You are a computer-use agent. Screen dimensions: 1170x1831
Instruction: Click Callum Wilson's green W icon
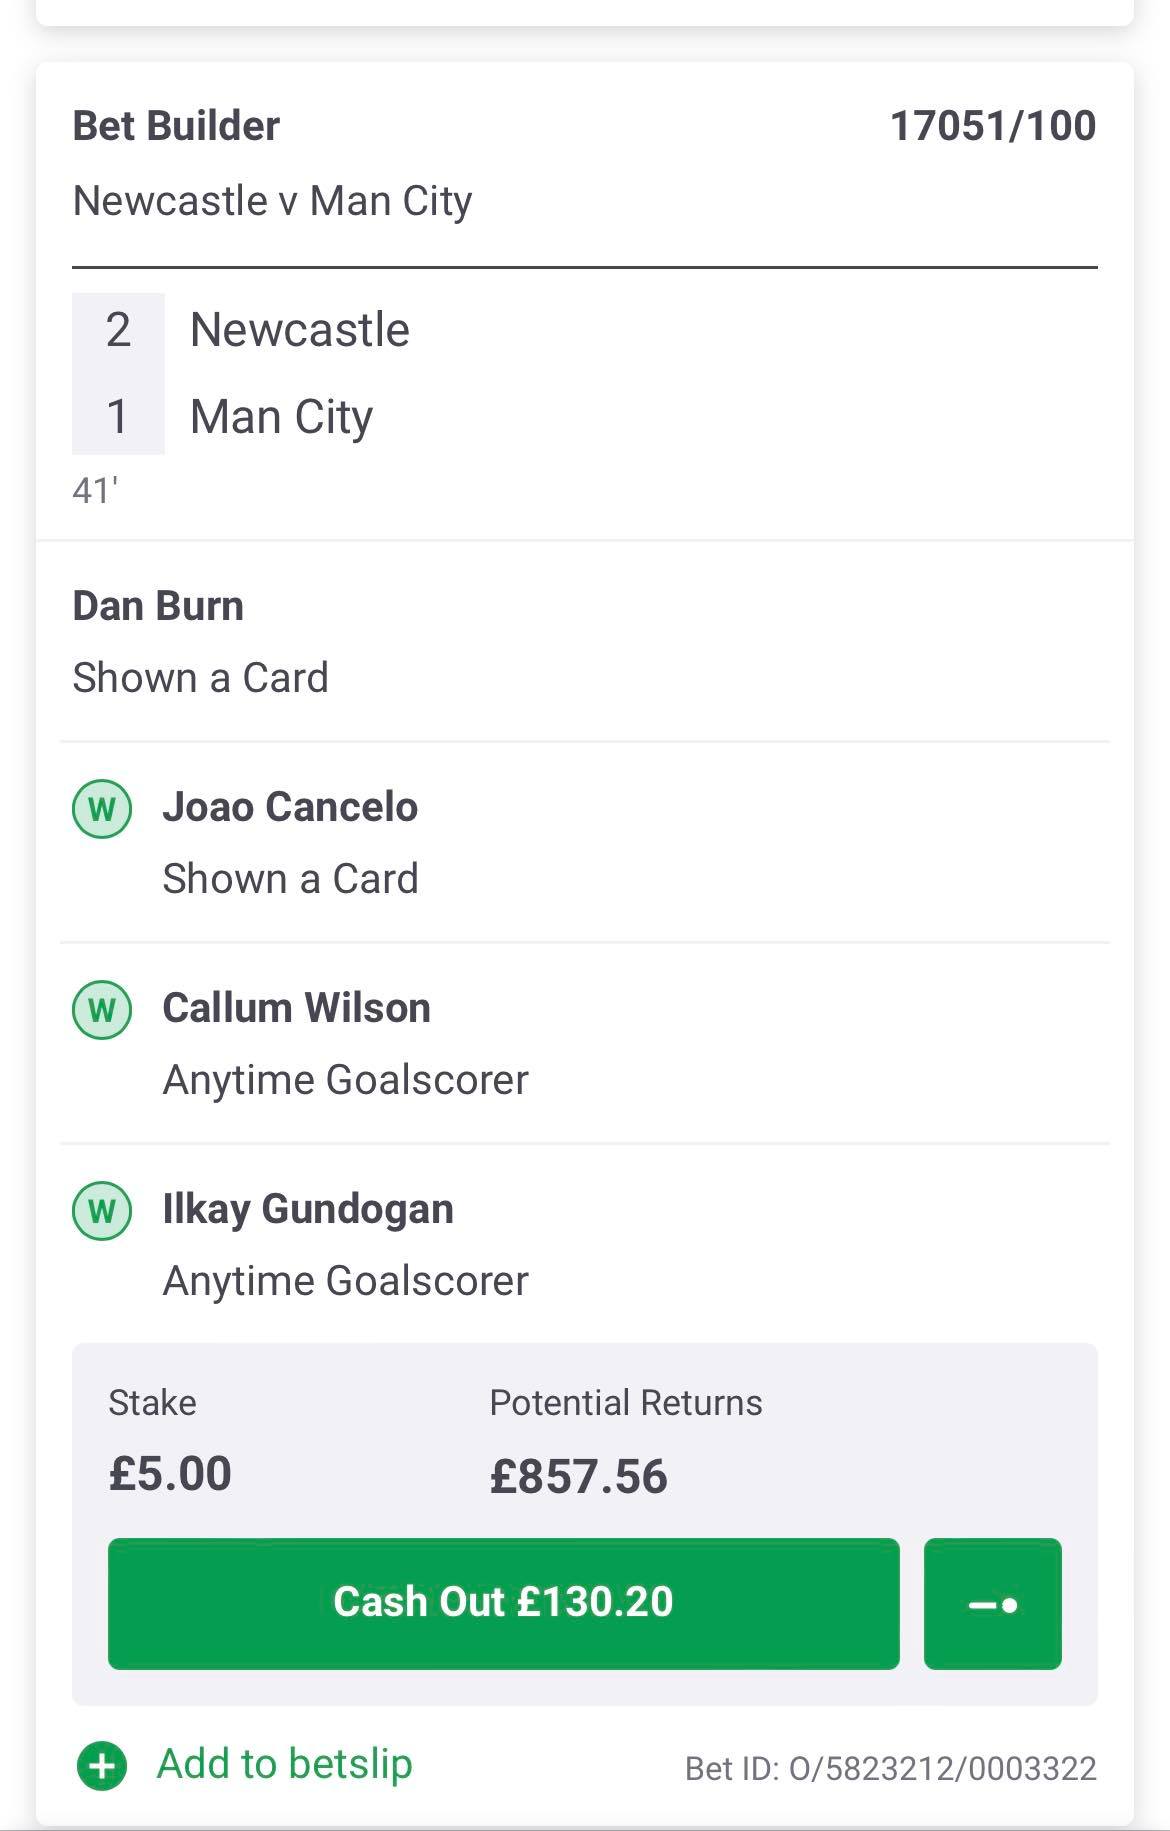102,1009
